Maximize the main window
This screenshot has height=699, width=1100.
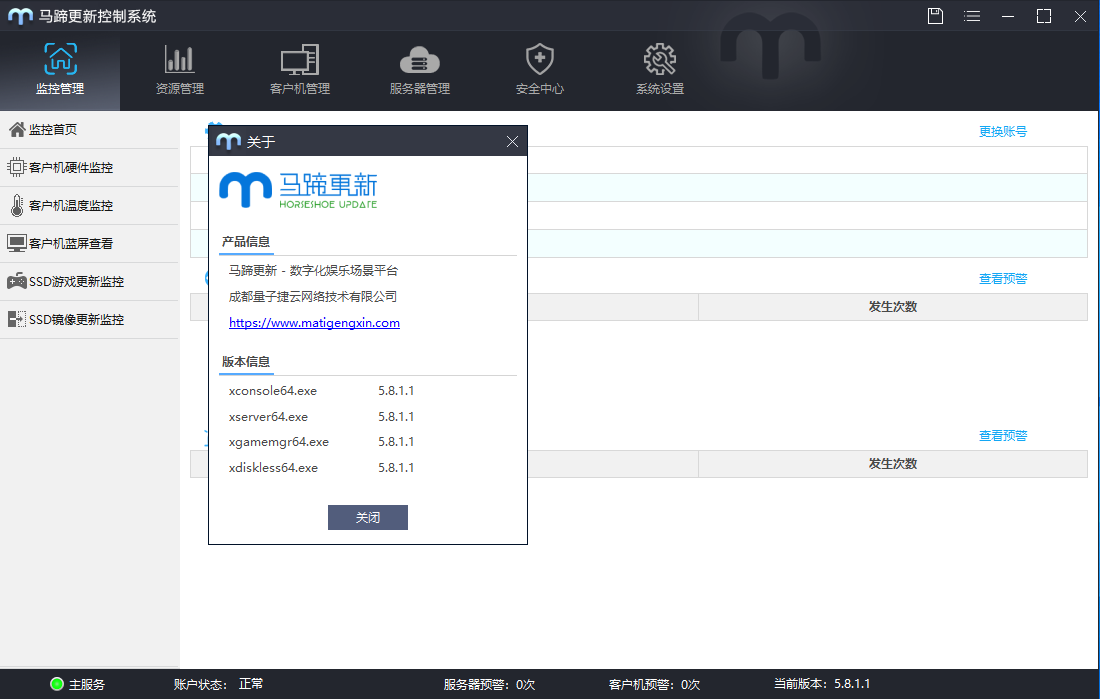point(1044,16)
